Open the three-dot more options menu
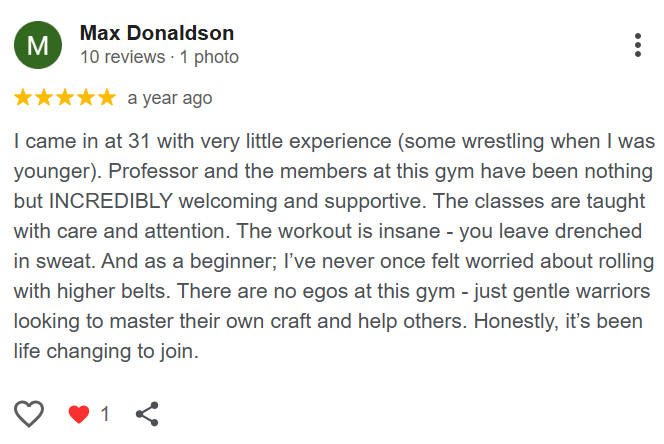This screenshot has height=444, width=664. [637, 45]
